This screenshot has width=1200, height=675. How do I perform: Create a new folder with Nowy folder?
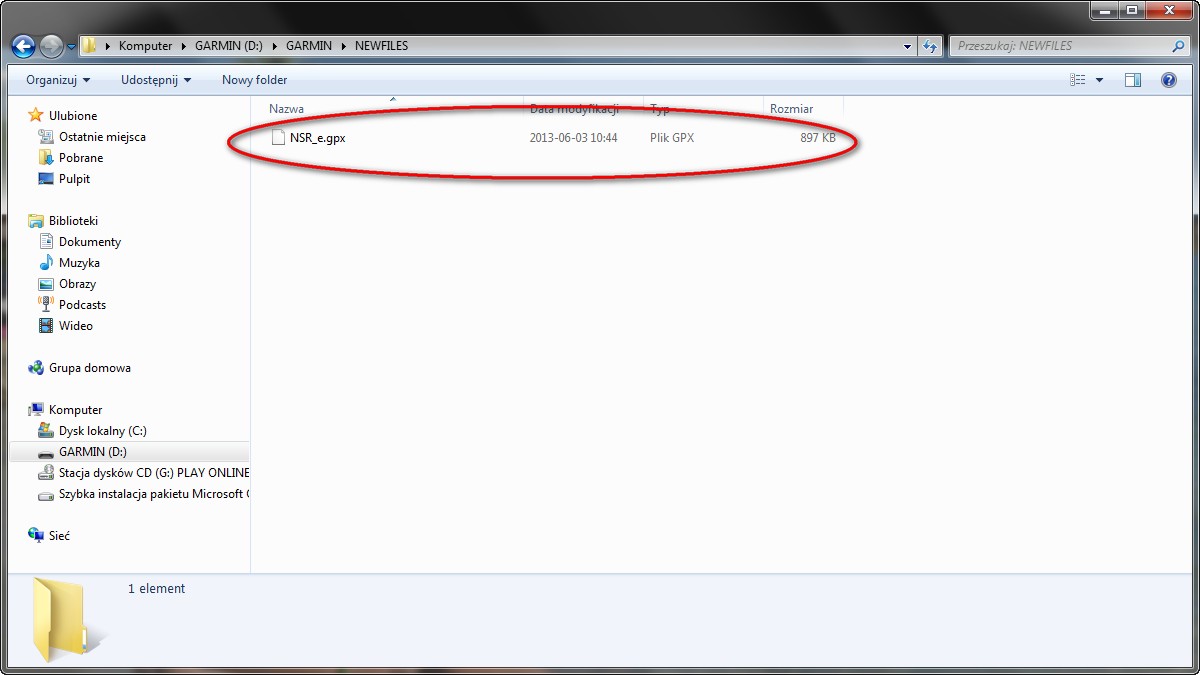click(254, 80)
